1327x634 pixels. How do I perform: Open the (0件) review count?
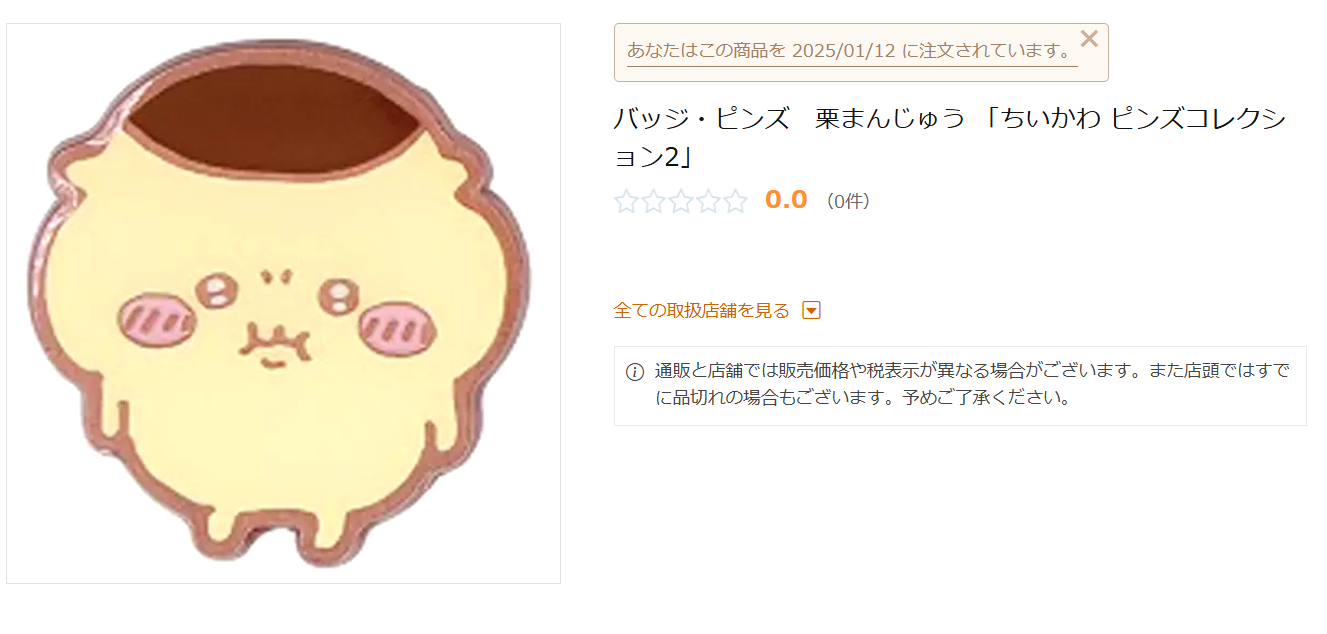pyautogui.click(x=848, y=202)
